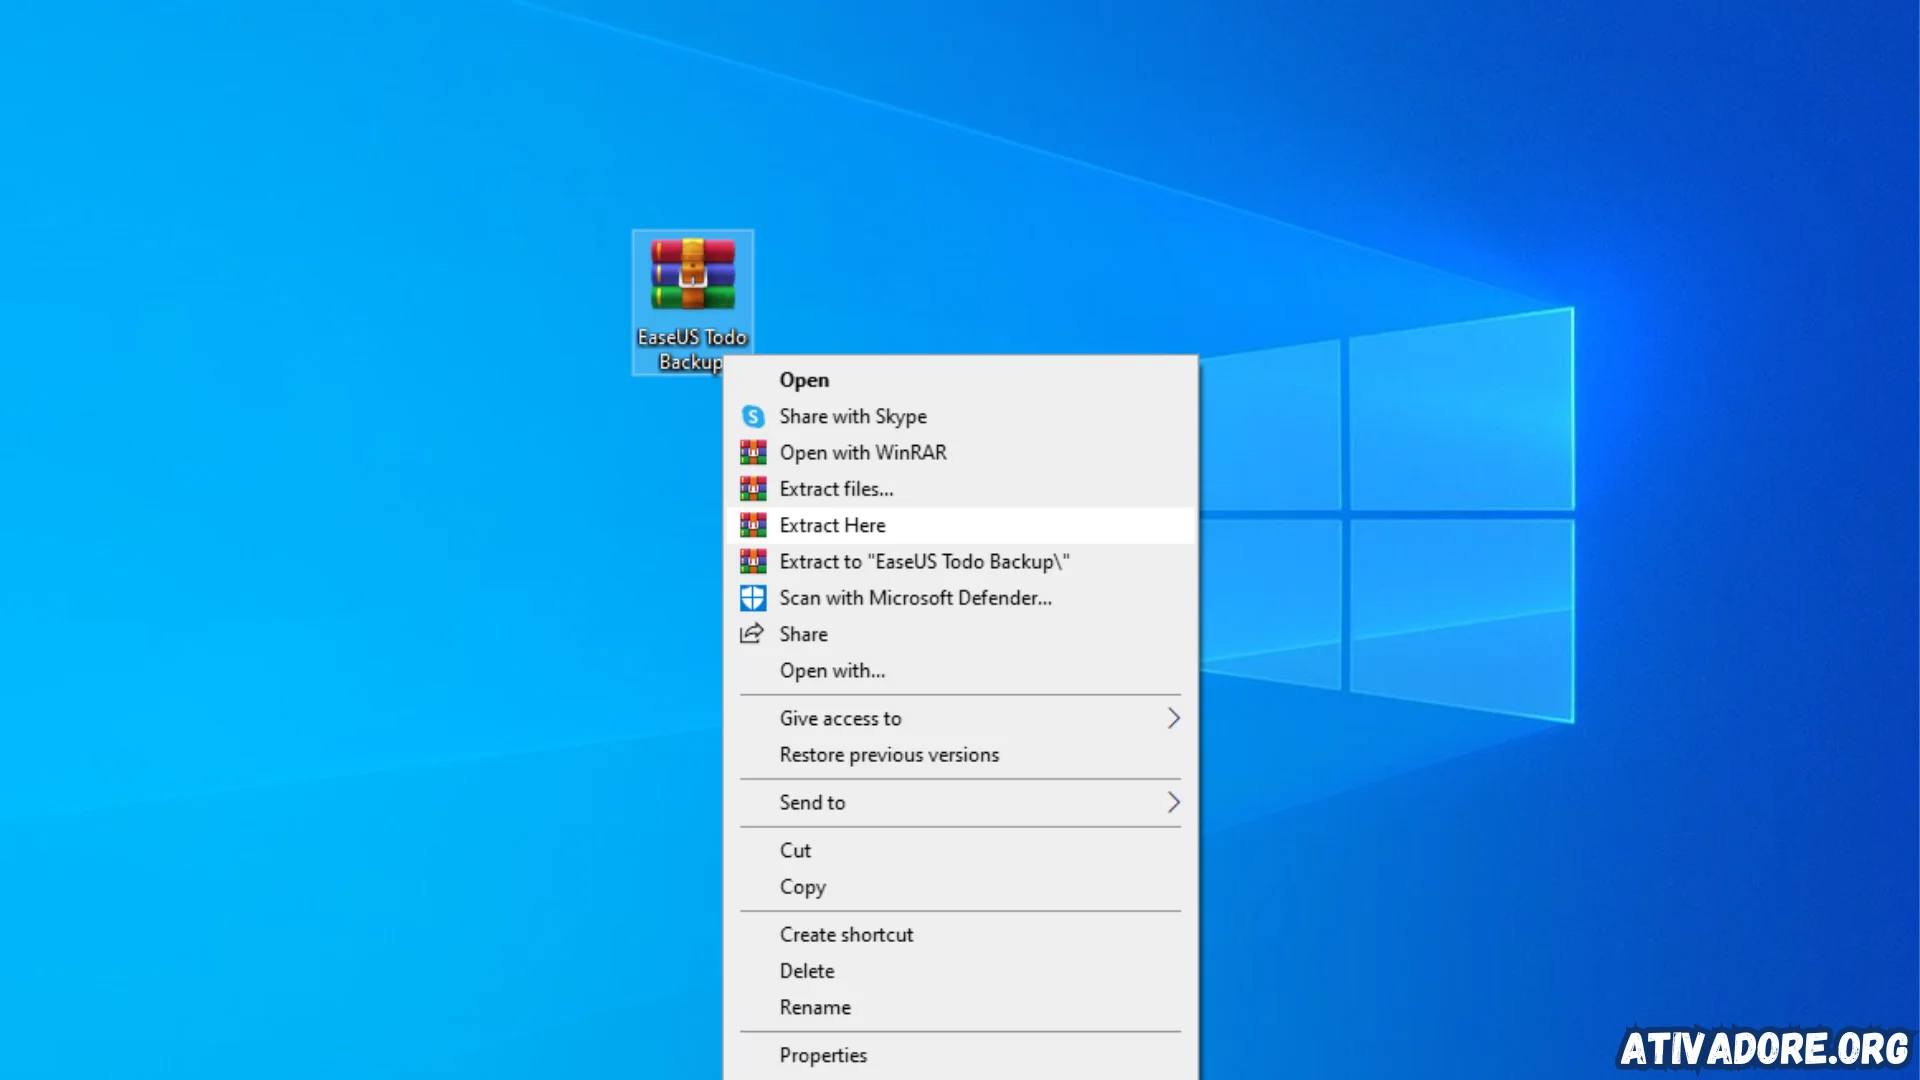Image resolution: width=1920 pixels, height=1080 pixels.
Task: Click 'Restore previous versions' option
Action: point(889,754)
